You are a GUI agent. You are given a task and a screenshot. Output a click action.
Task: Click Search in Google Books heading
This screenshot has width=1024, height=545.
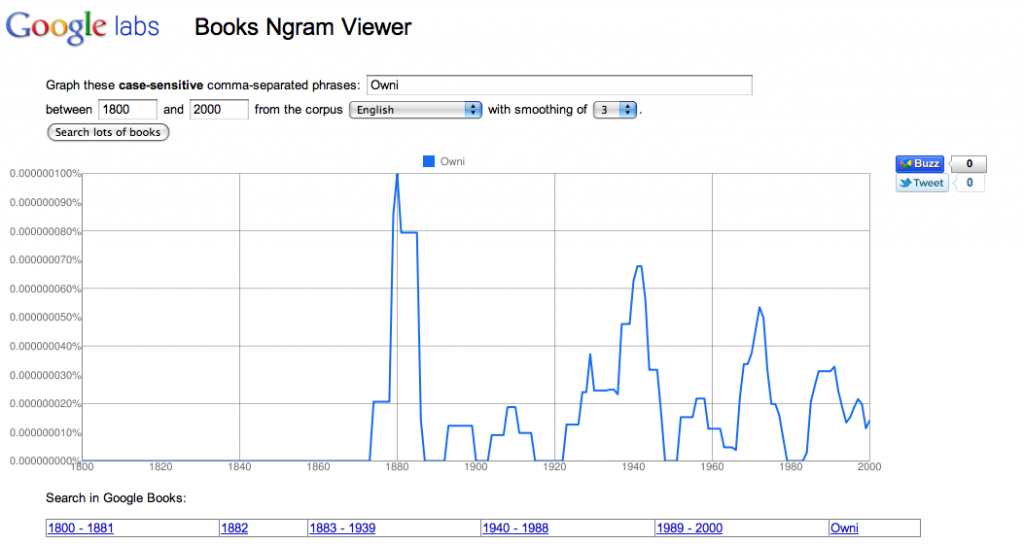[x=116, y=498]
